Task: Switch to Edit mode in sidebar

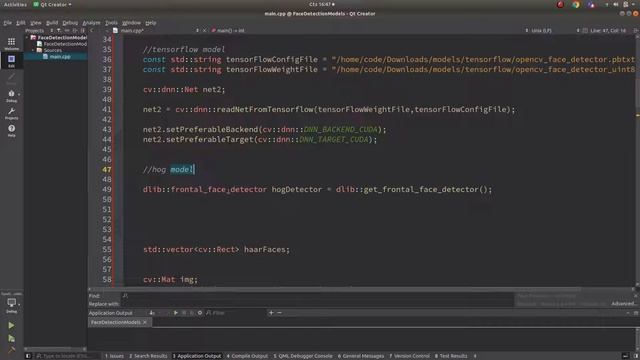Action: tap(11, 61)
